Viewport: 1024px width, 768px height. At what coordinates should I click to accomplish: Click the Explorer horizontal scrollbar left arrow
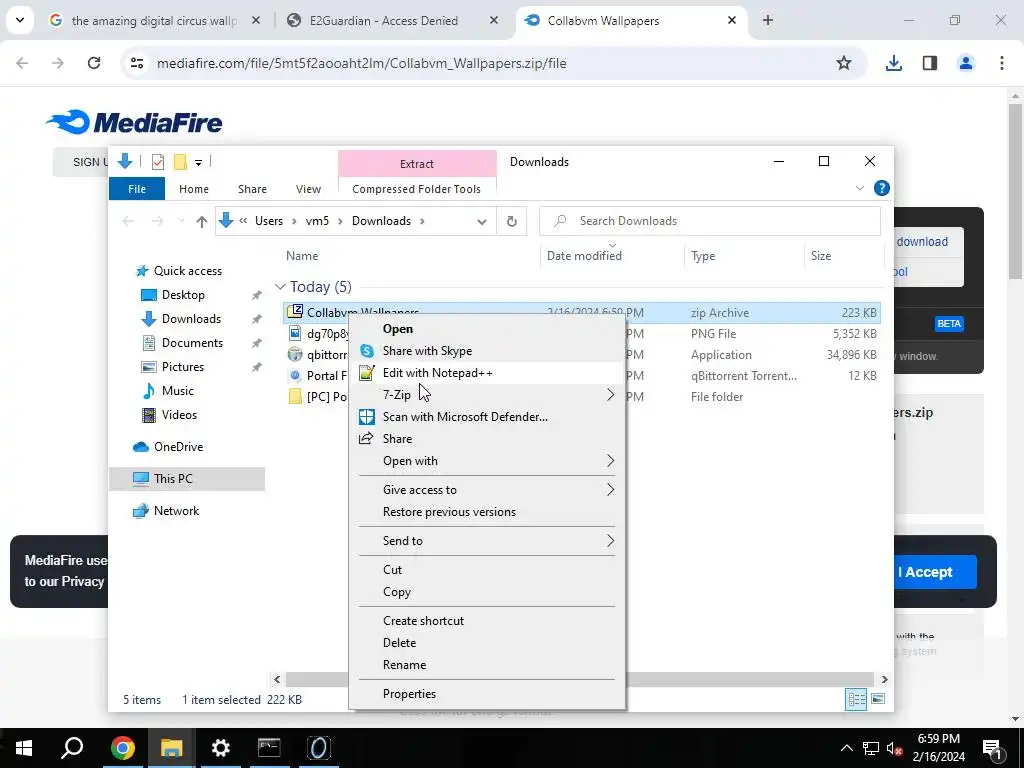[x=277, y=679]
